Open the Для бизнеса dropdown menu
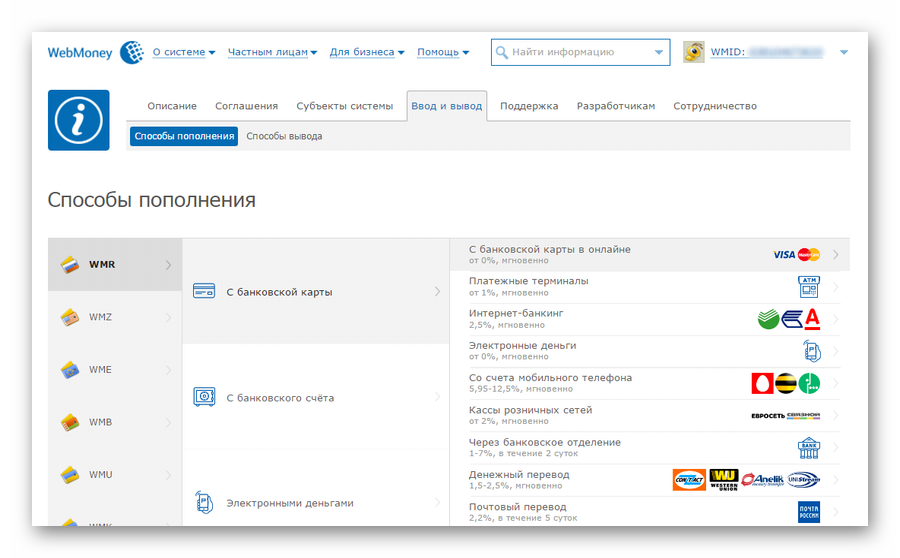The width and height of the screenshot is (900, 558). click(367, 52)
